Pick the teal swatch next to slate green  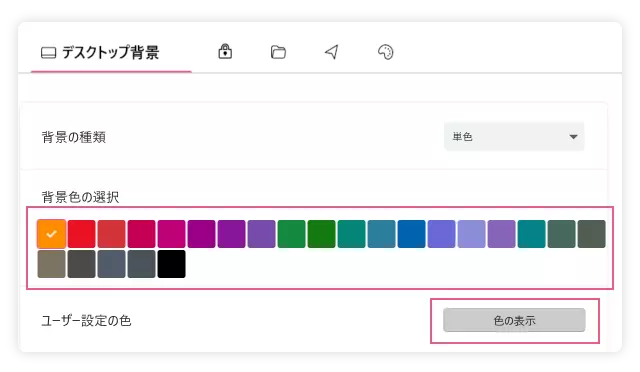tap(531, 234)
